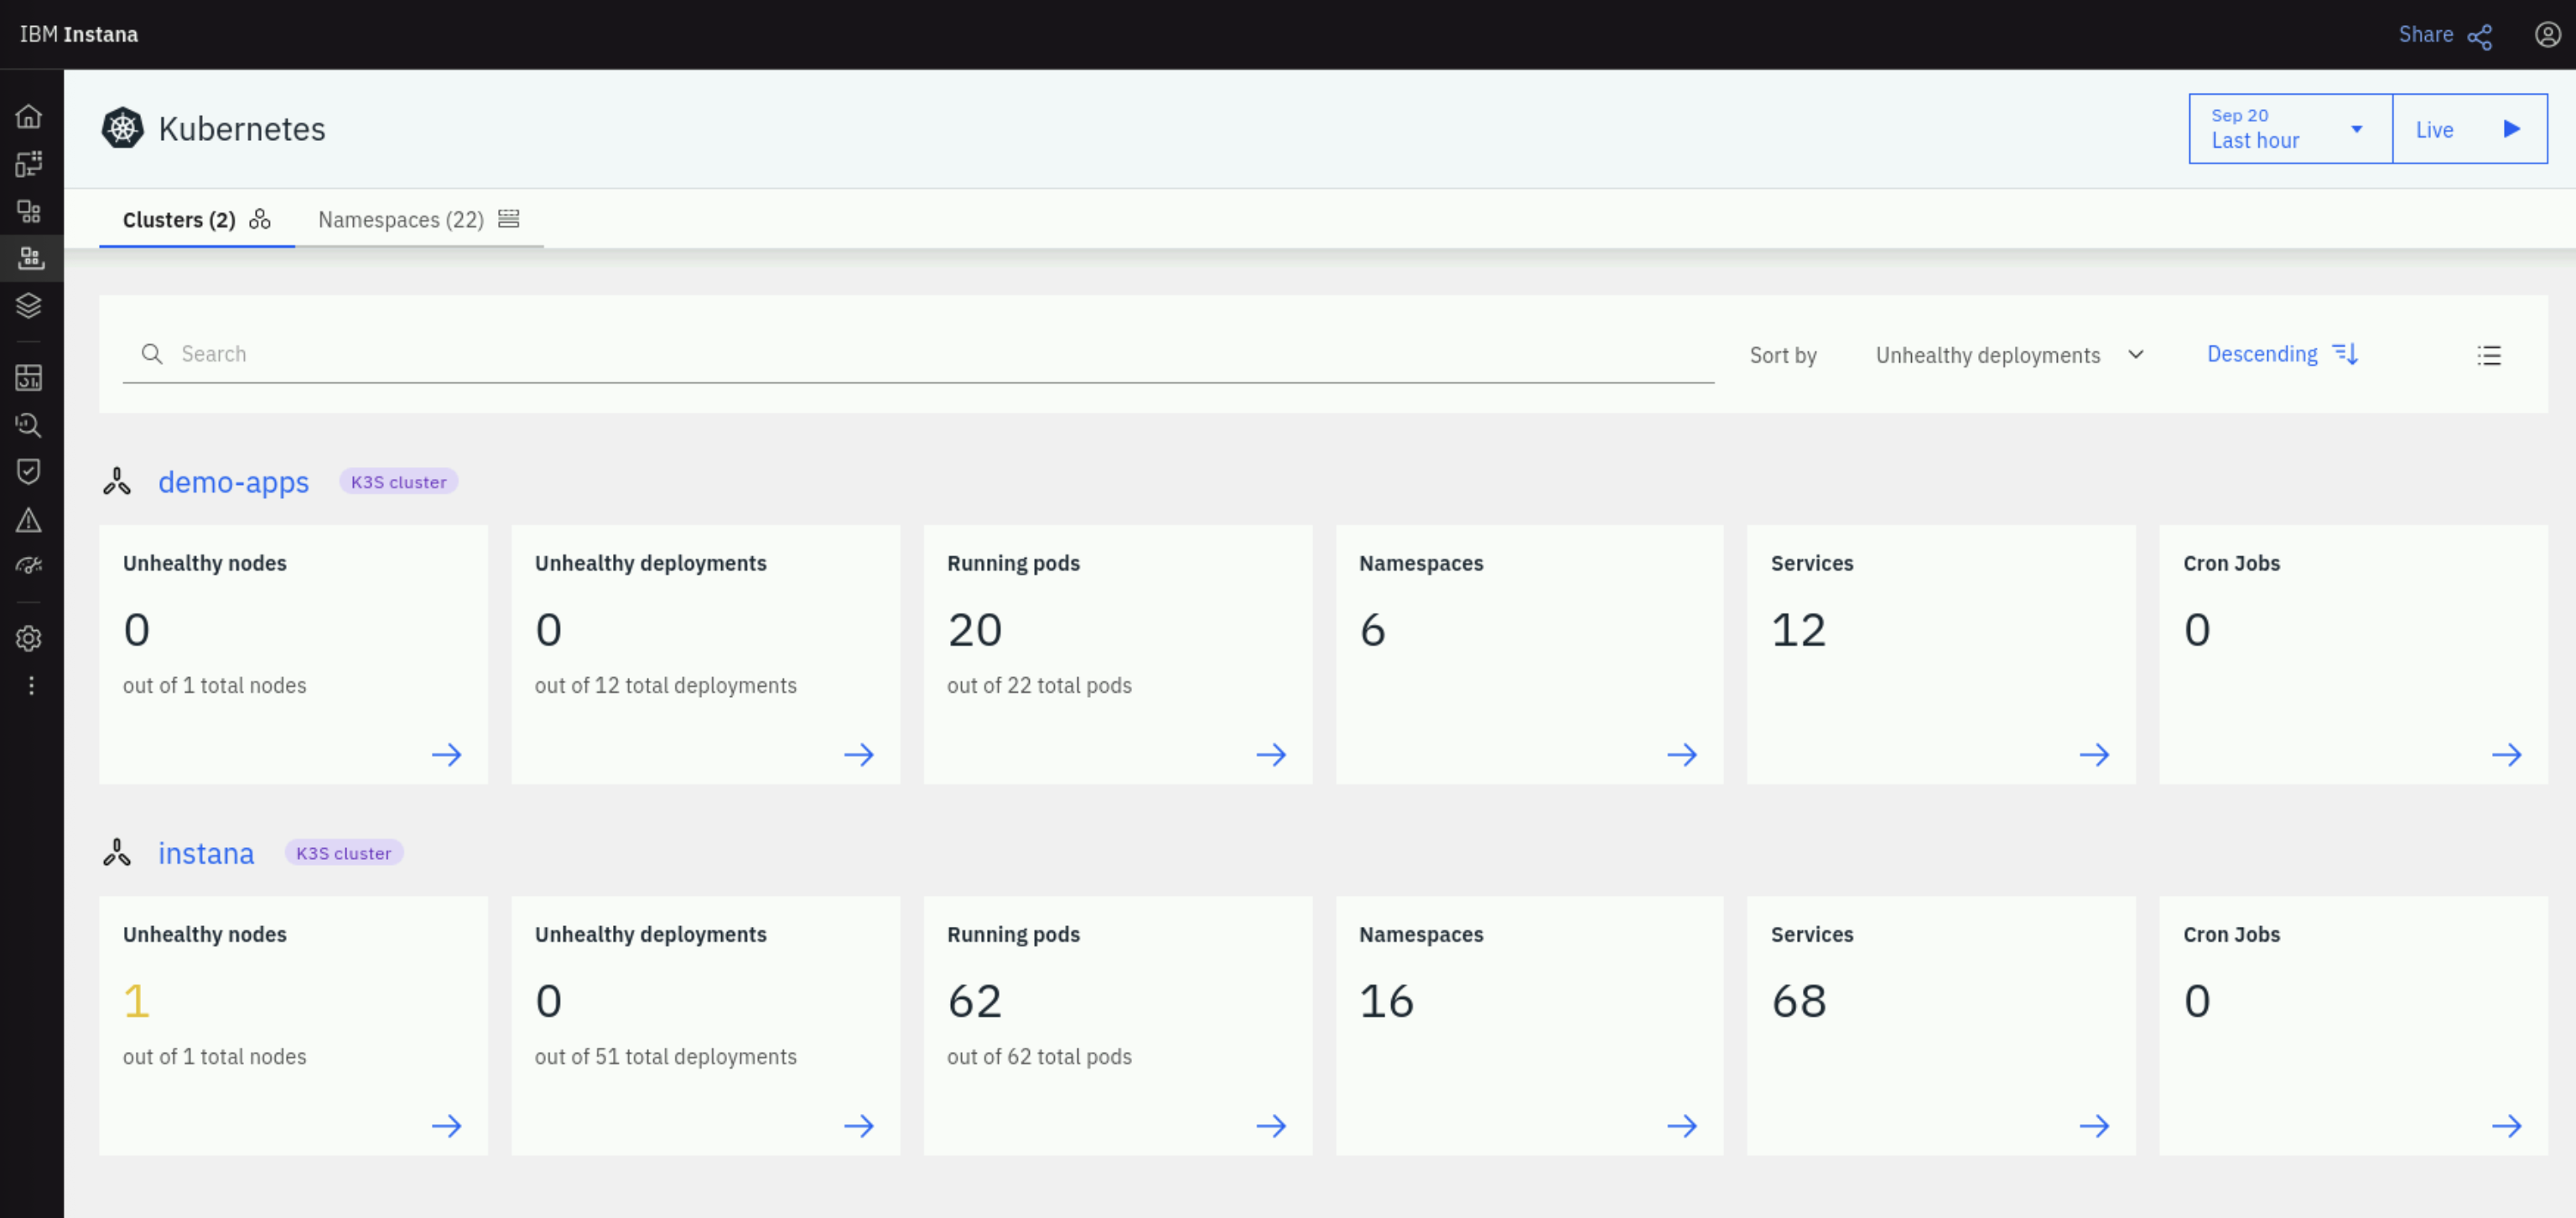Toggle Descending sort order
Screen dimensions: 2576x1218
coord(2282,354)
